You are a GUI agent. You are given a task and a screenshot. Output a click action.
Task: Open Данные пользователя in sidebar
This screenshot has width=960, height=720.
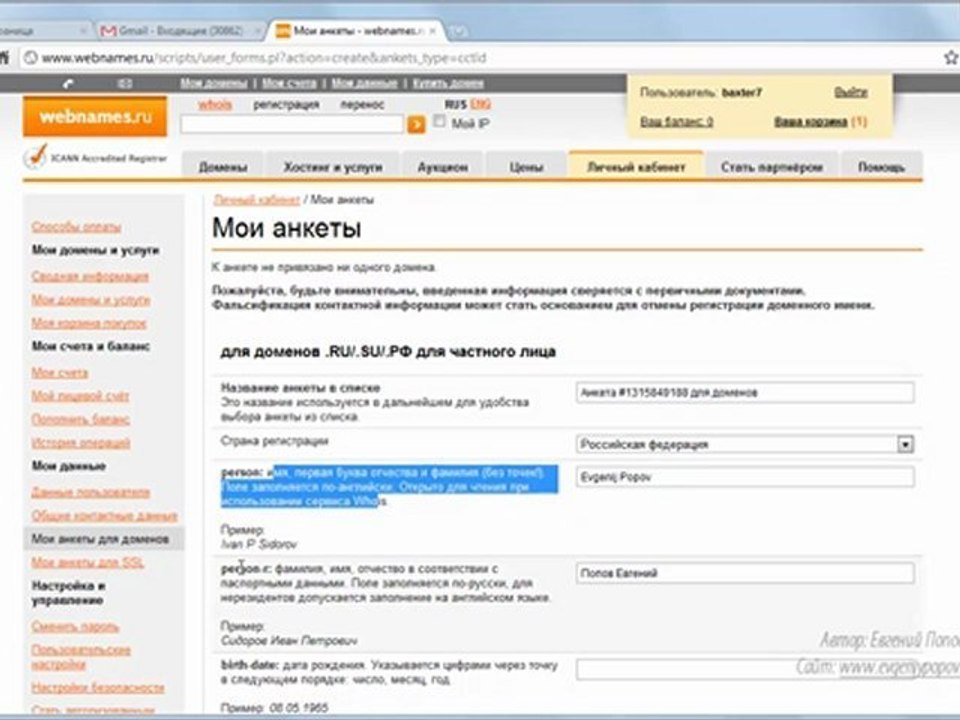91,492
